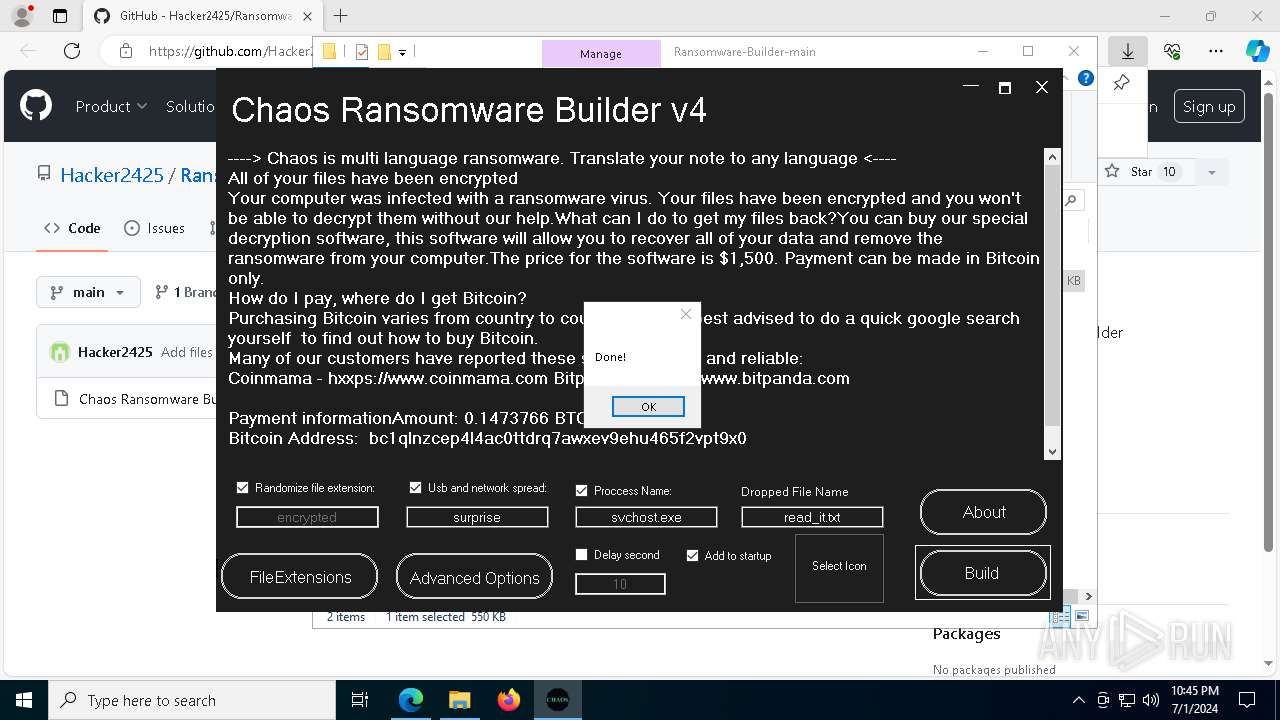1280x720 pixels.
Task: Toggle Usb and network spread checkbox
Action: tap(415, 488)
